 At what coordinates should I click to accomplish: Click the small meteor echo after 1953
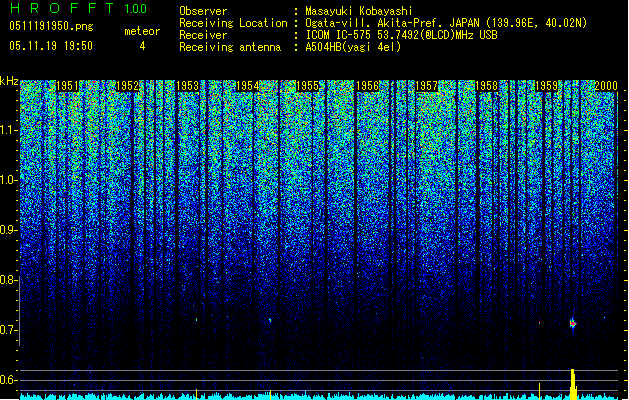(197, 320)
